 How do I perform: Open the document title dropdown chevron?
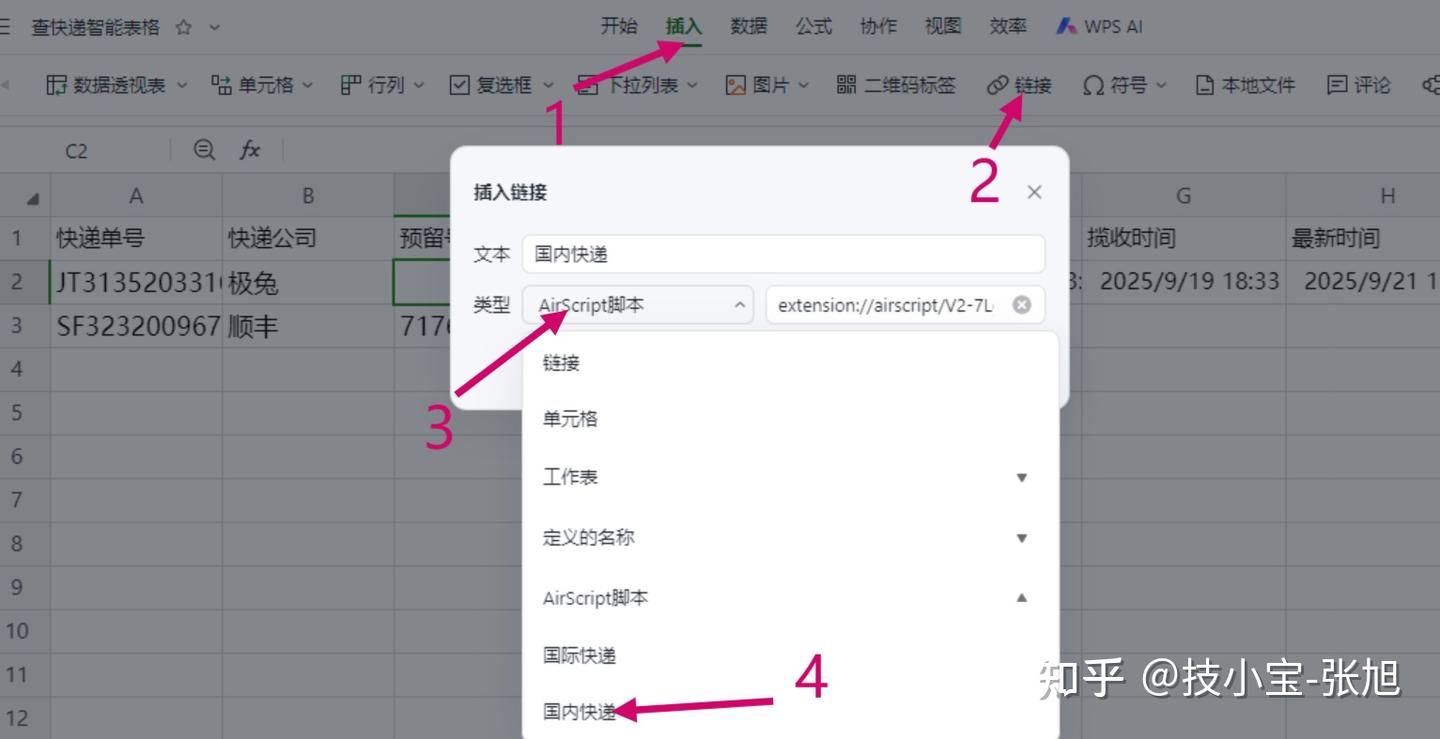click(x=214, y=27)
